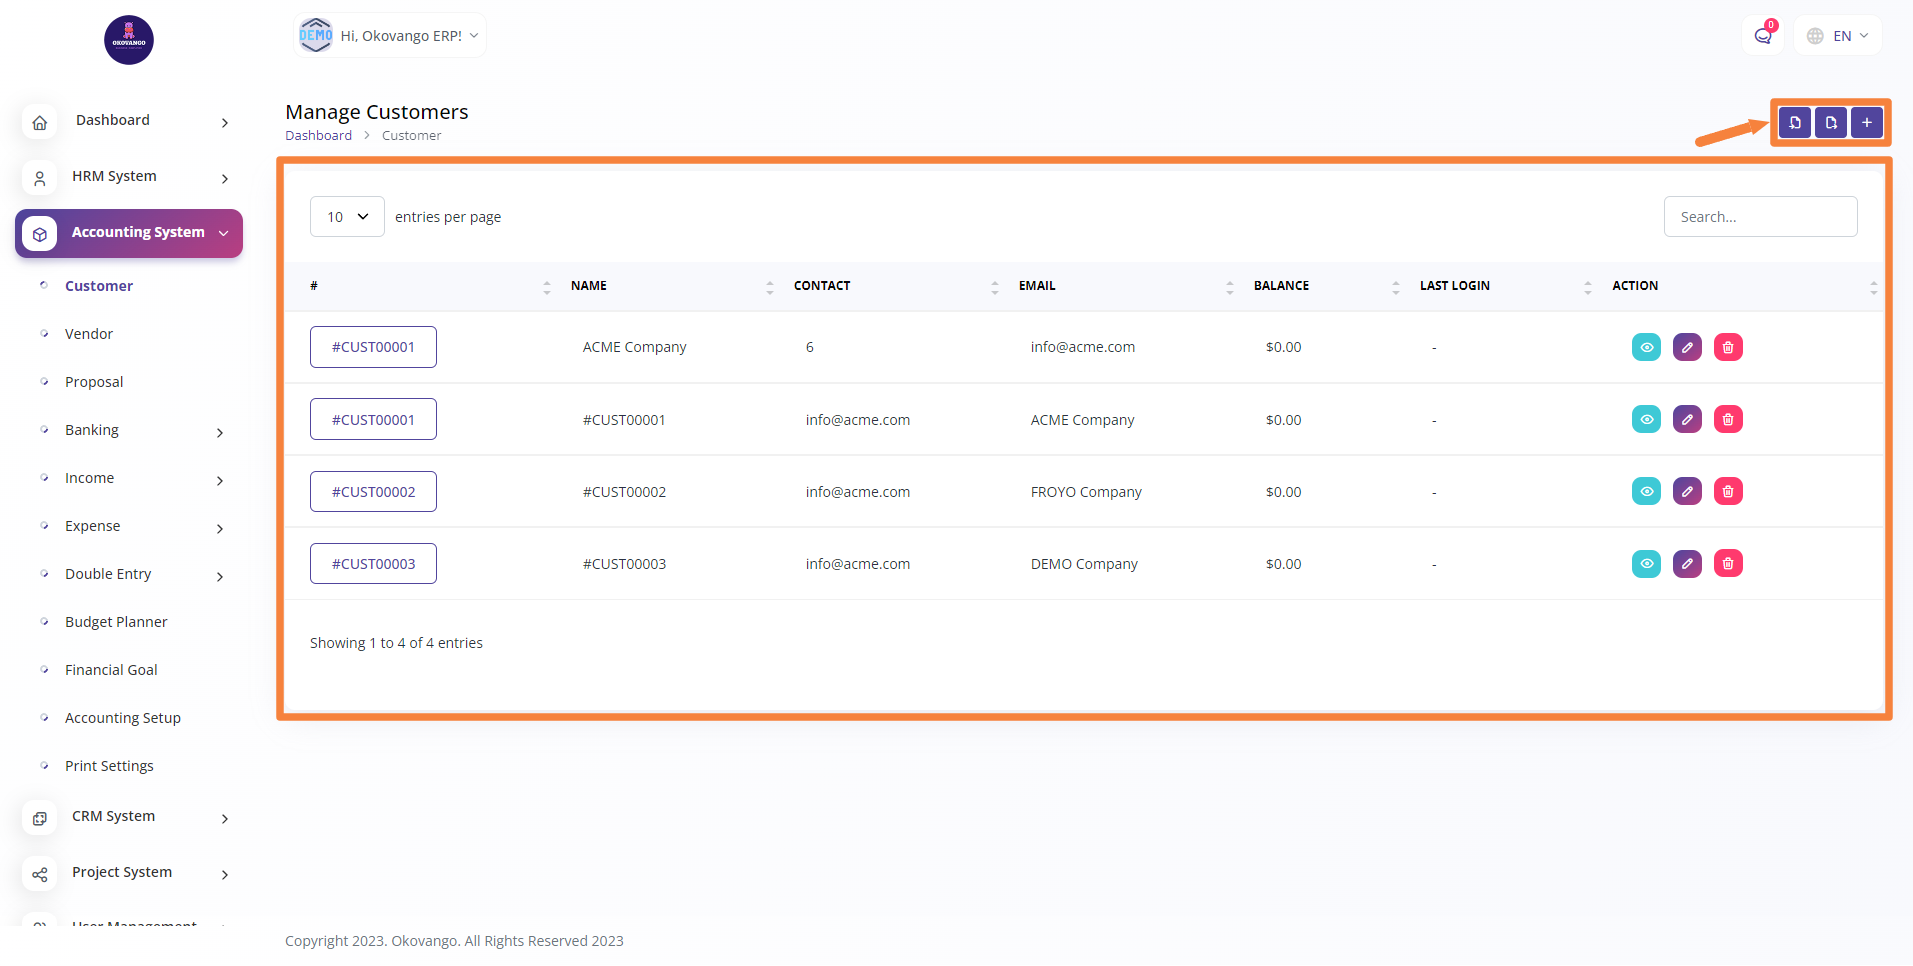Go to Dashboard via breadcrumb link
Image resolution: width=1913 pixels, height=966 pixels.
coord(318,136)
